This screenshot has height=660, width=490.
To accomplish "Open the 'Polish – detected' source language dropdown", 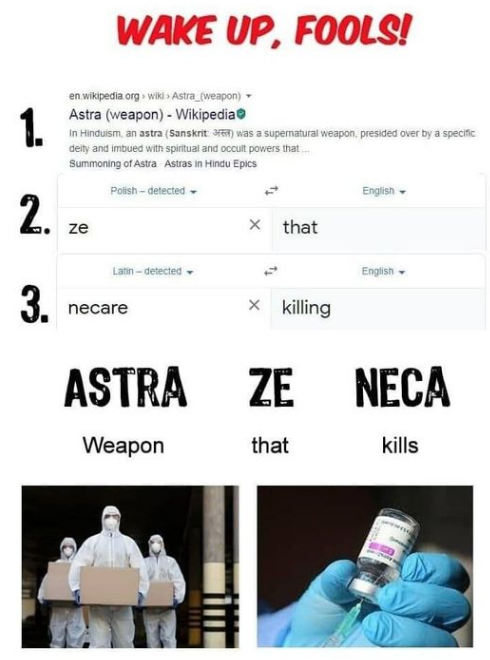I will point(153,191).
